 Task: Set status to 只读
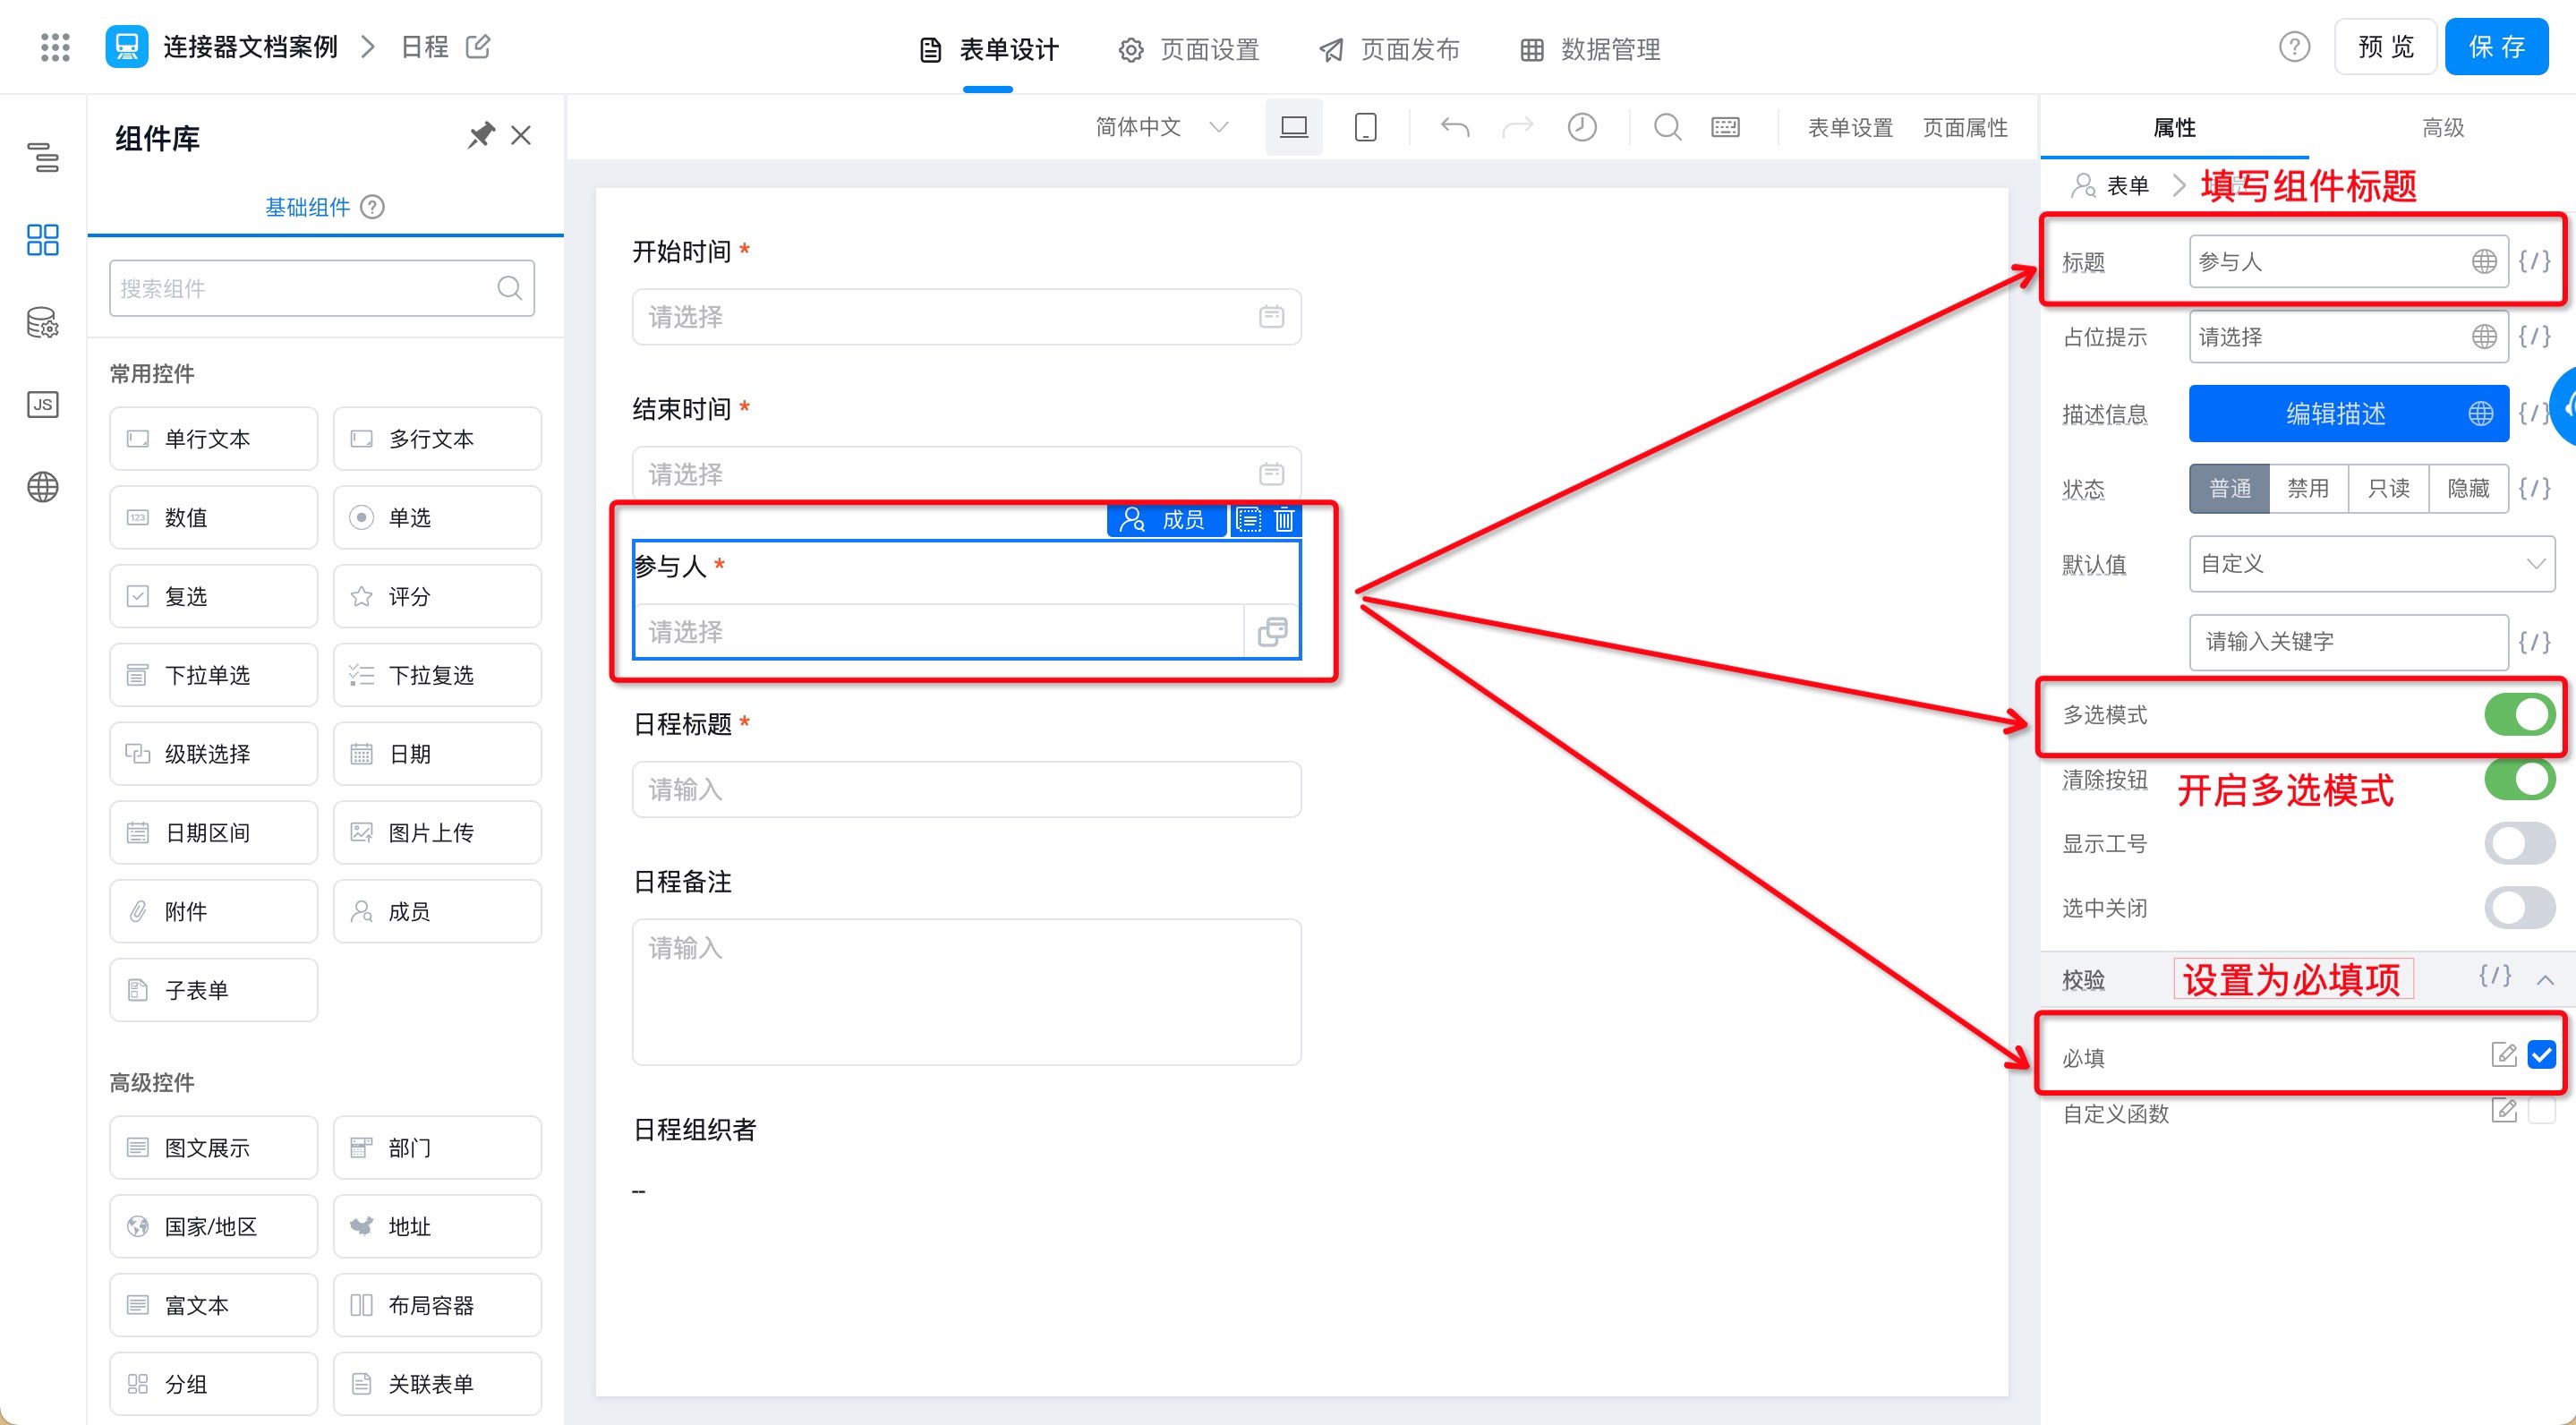pyautogui.click(x=2388, y=488)
